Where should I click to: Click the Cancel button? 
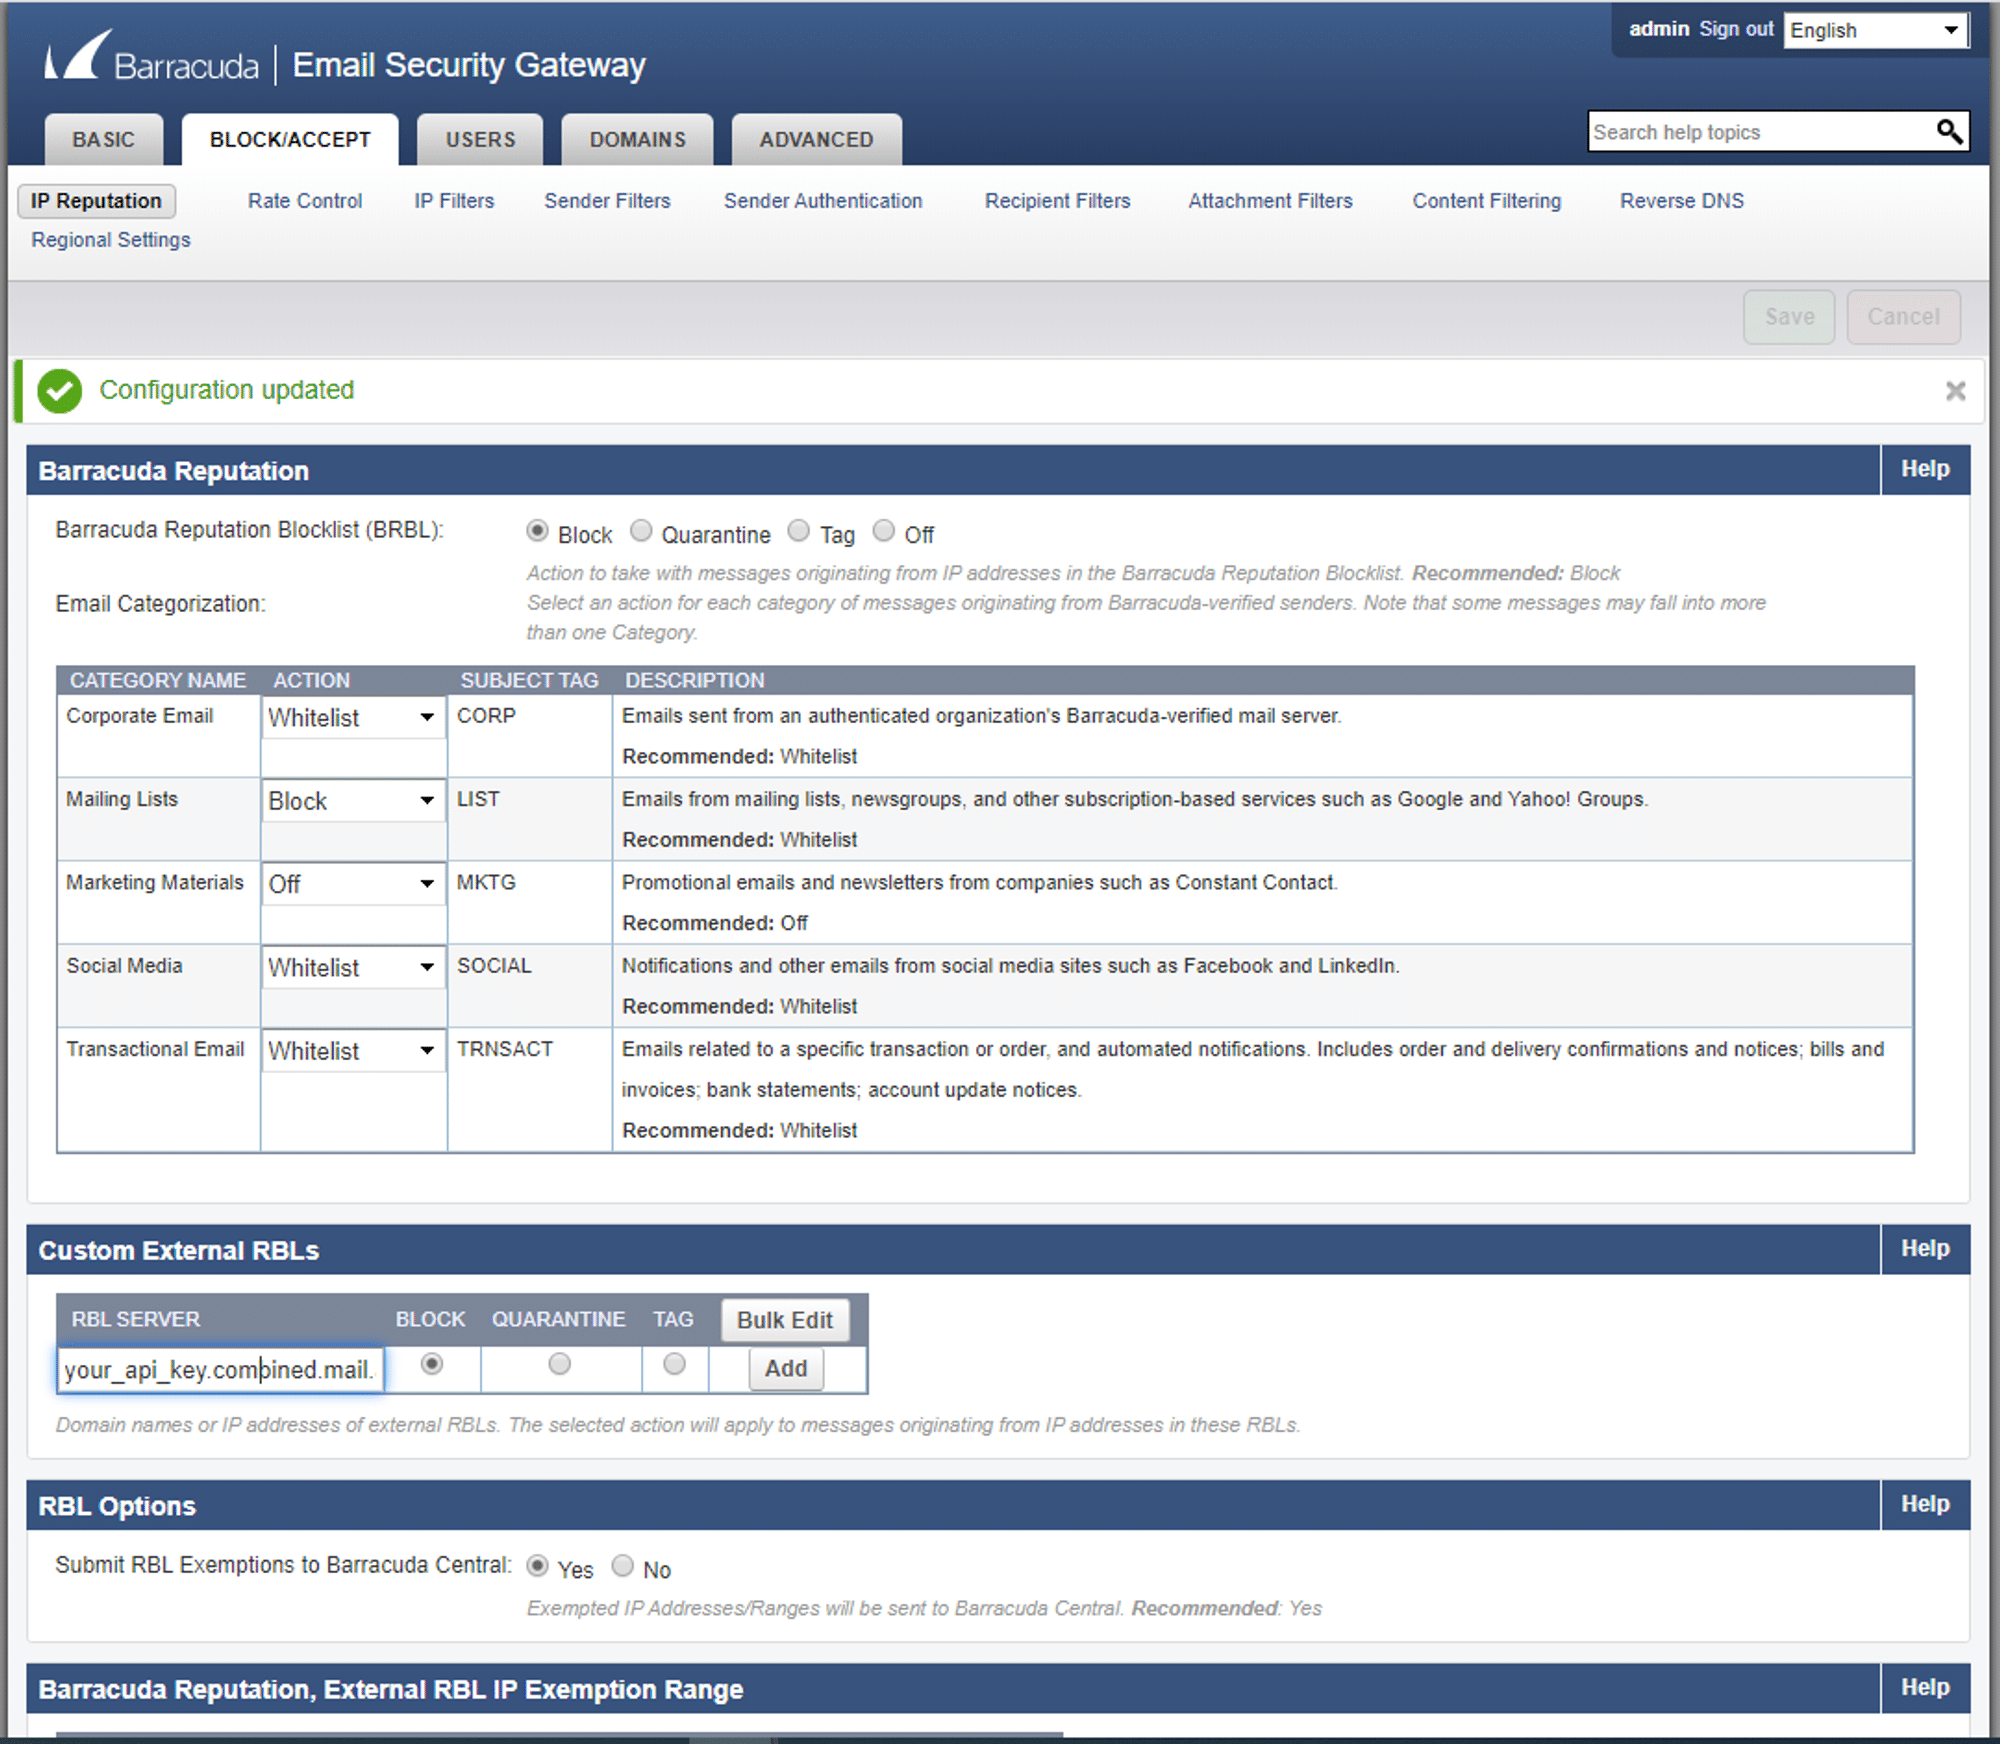pyautogui.click(x=1903, y=317)
